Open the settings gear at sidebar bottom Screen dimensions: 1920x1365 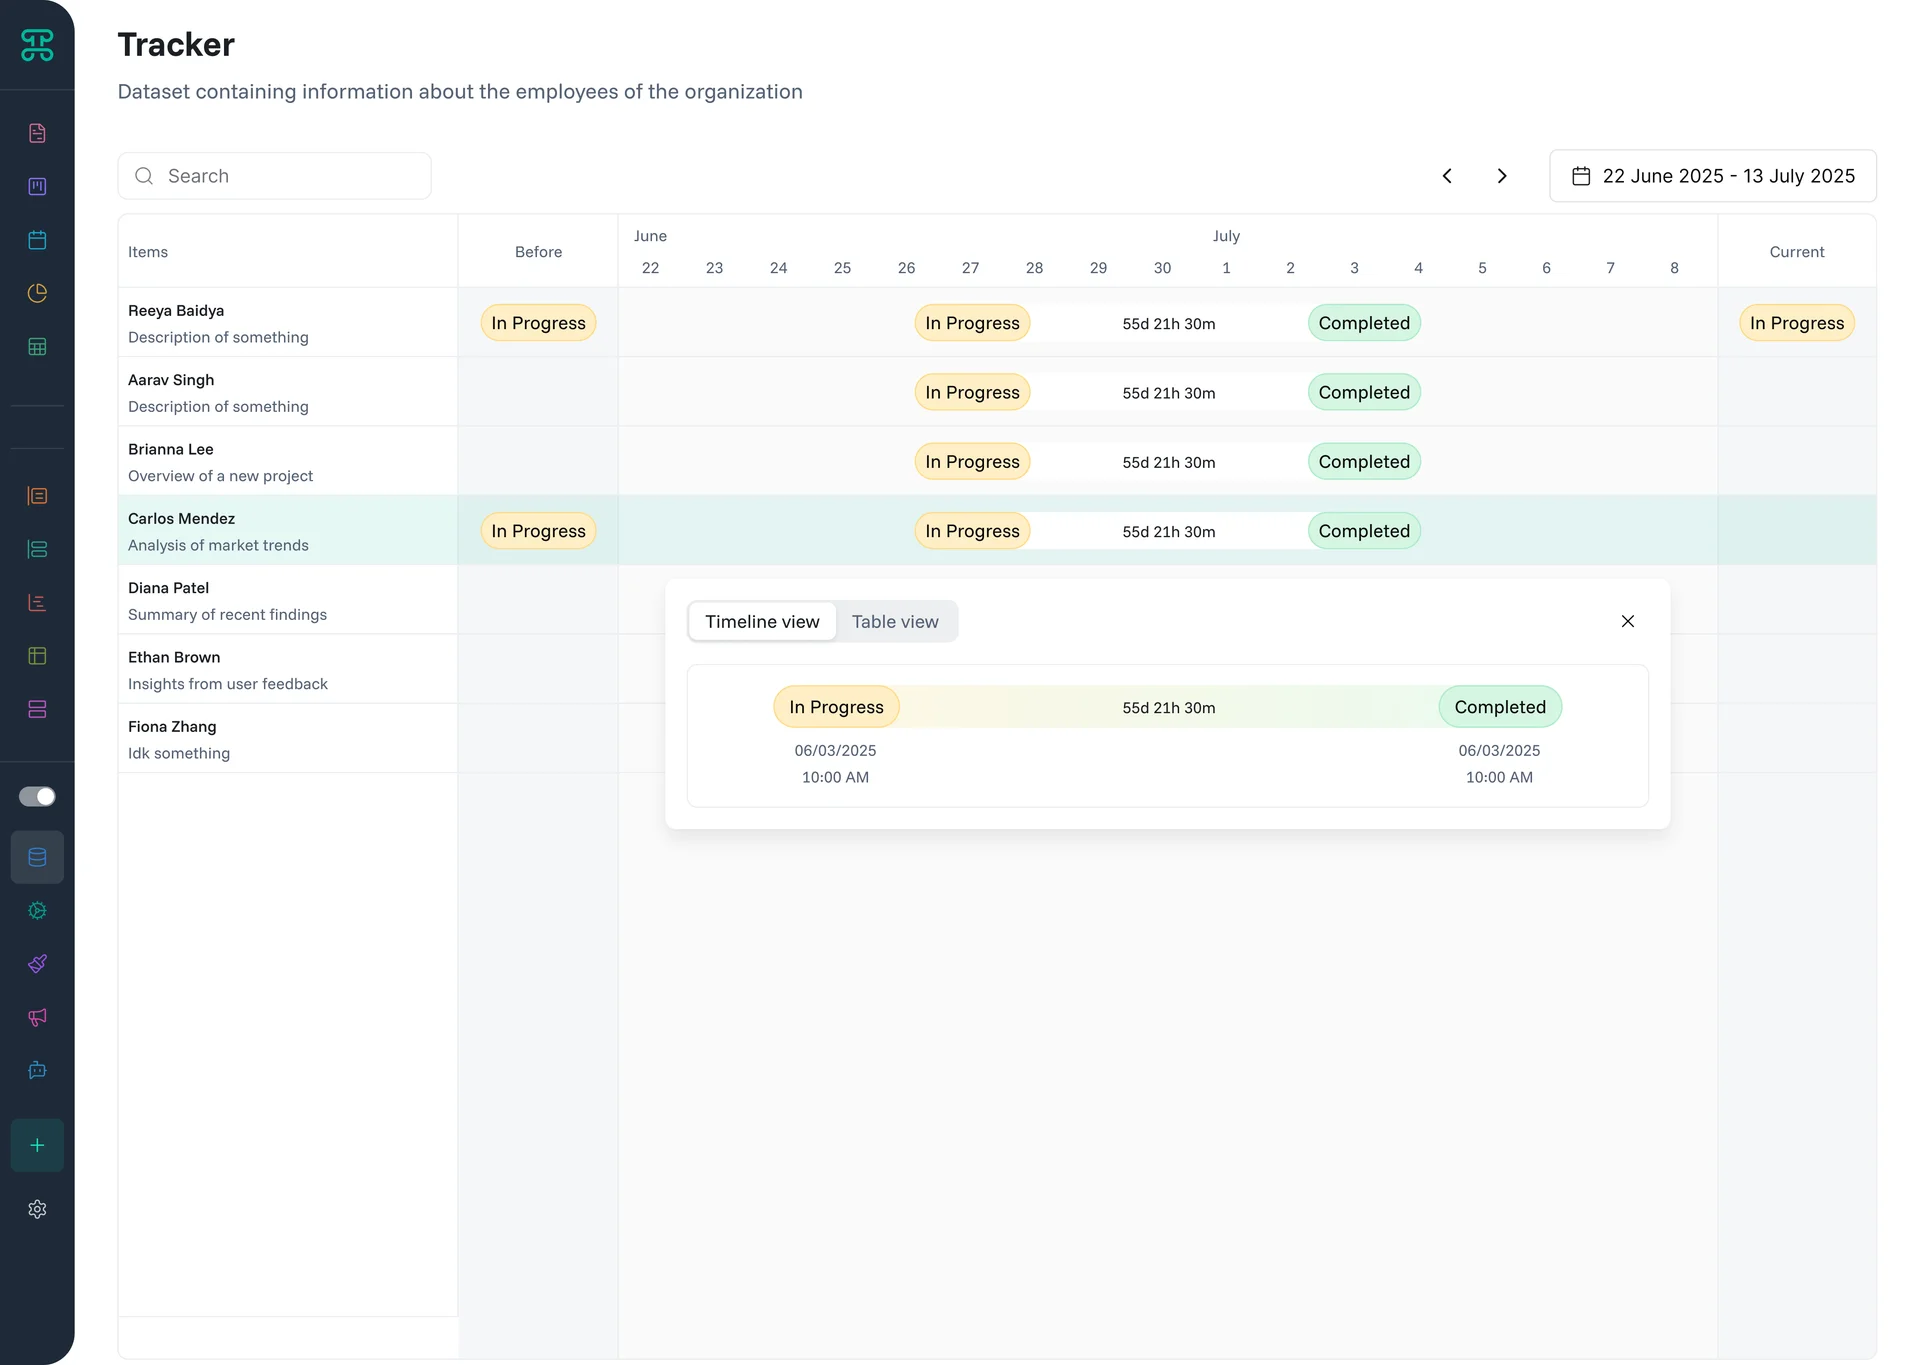click(37, 1209)
